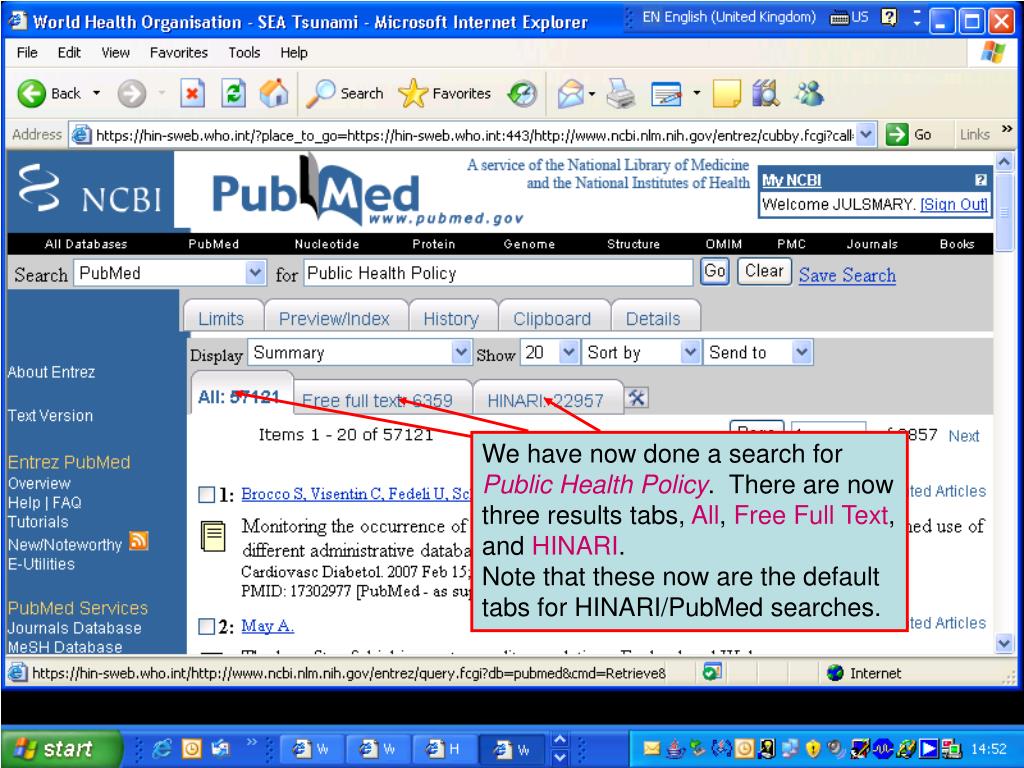Click the tools icon beside HINARI tab
The image size is (1024, 768).
point(637,398)
